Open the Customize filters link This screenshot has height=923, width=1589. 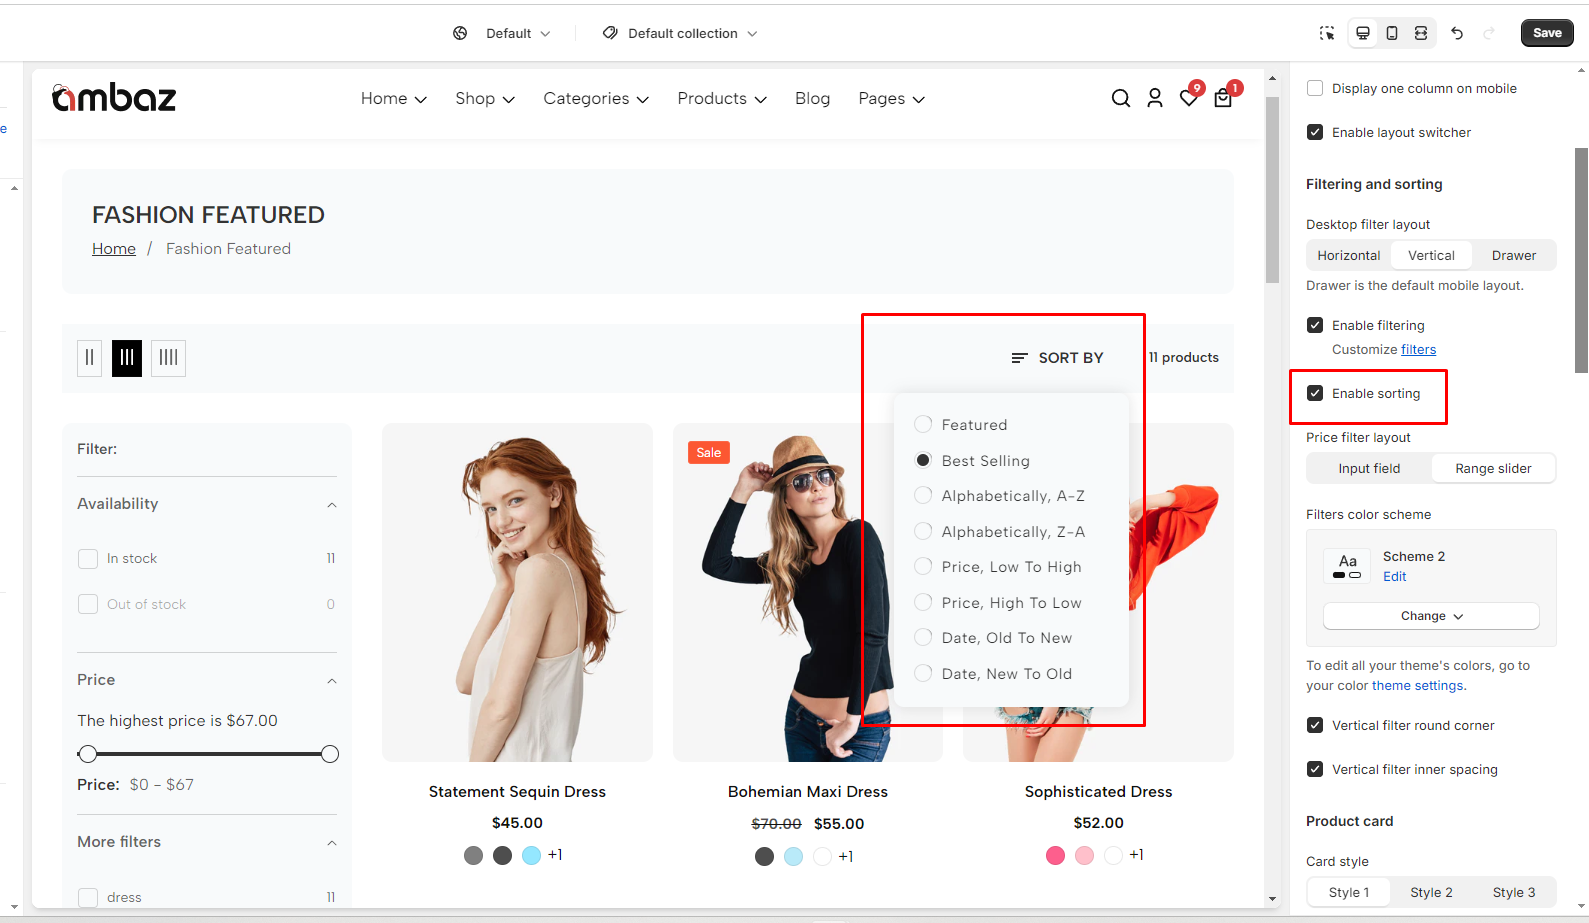(x=1418, y=349)
